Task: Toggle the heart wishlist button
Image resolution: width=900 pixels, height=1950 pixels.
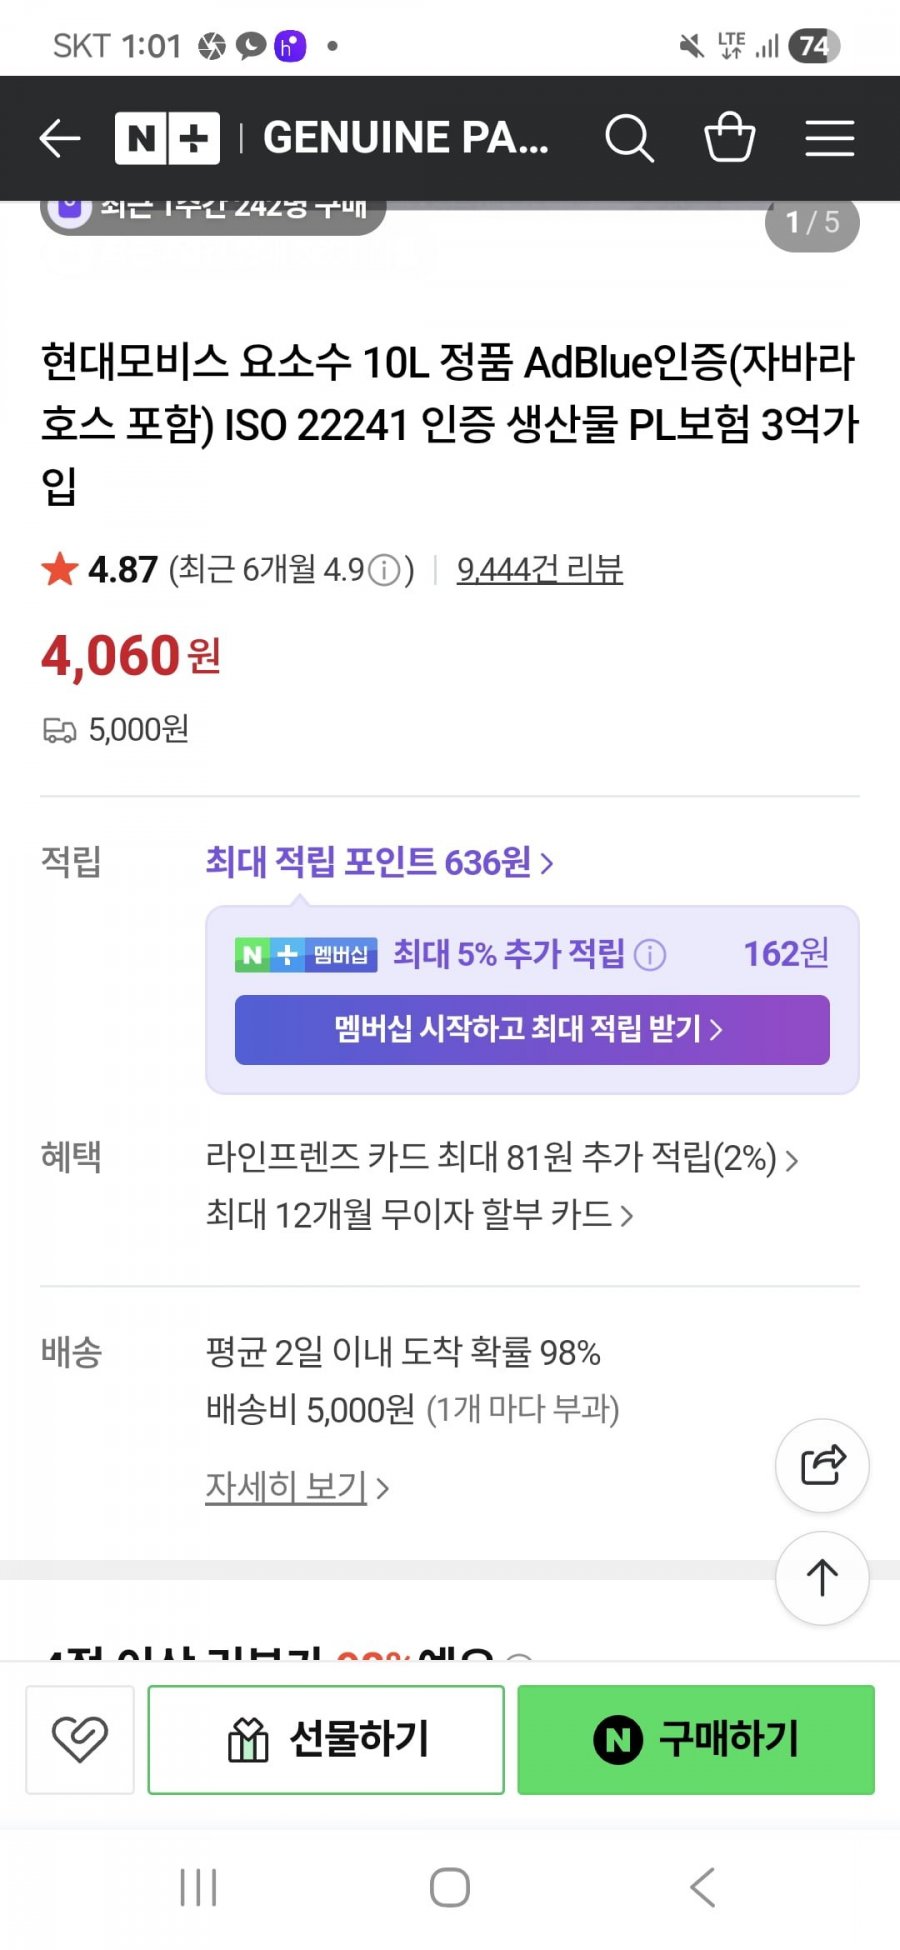Action: (x=80, y=1739)
